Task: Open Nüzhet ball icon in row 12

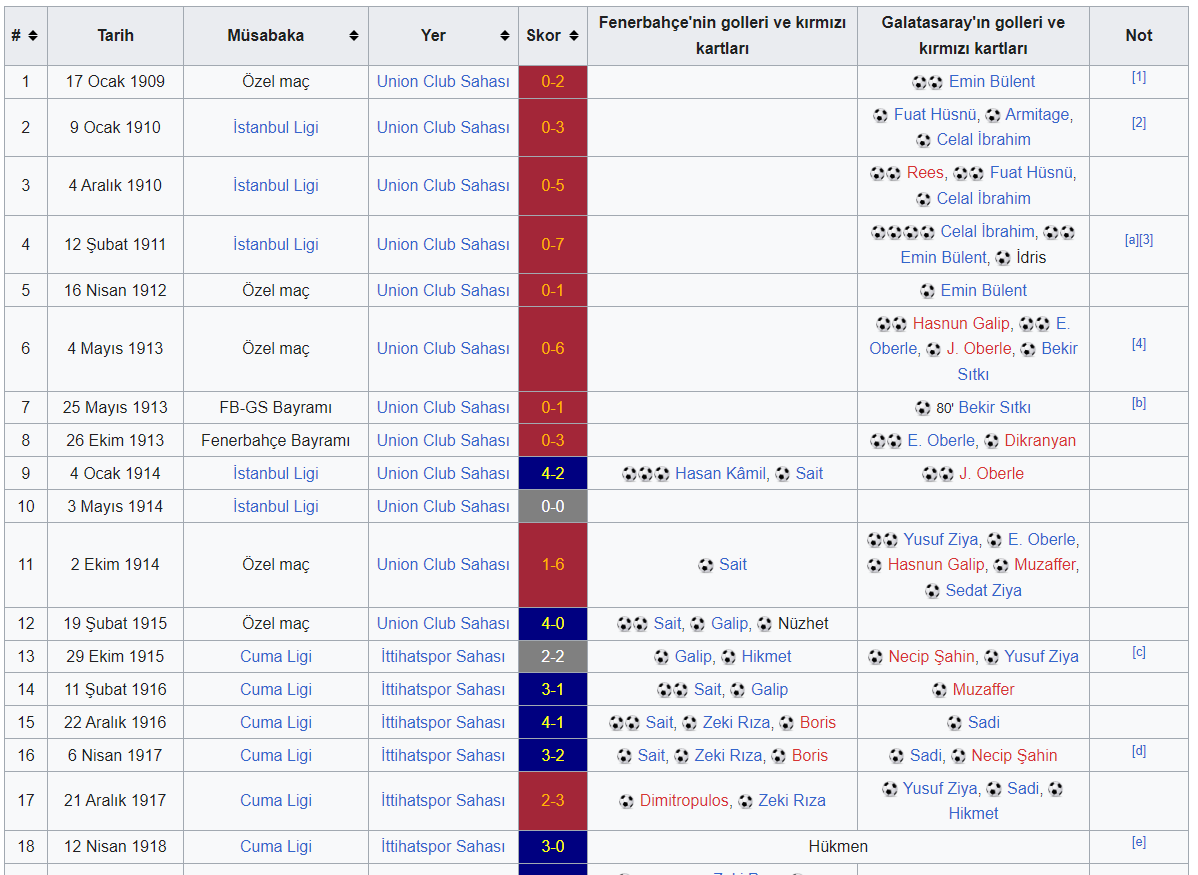Action: [764, 624]
